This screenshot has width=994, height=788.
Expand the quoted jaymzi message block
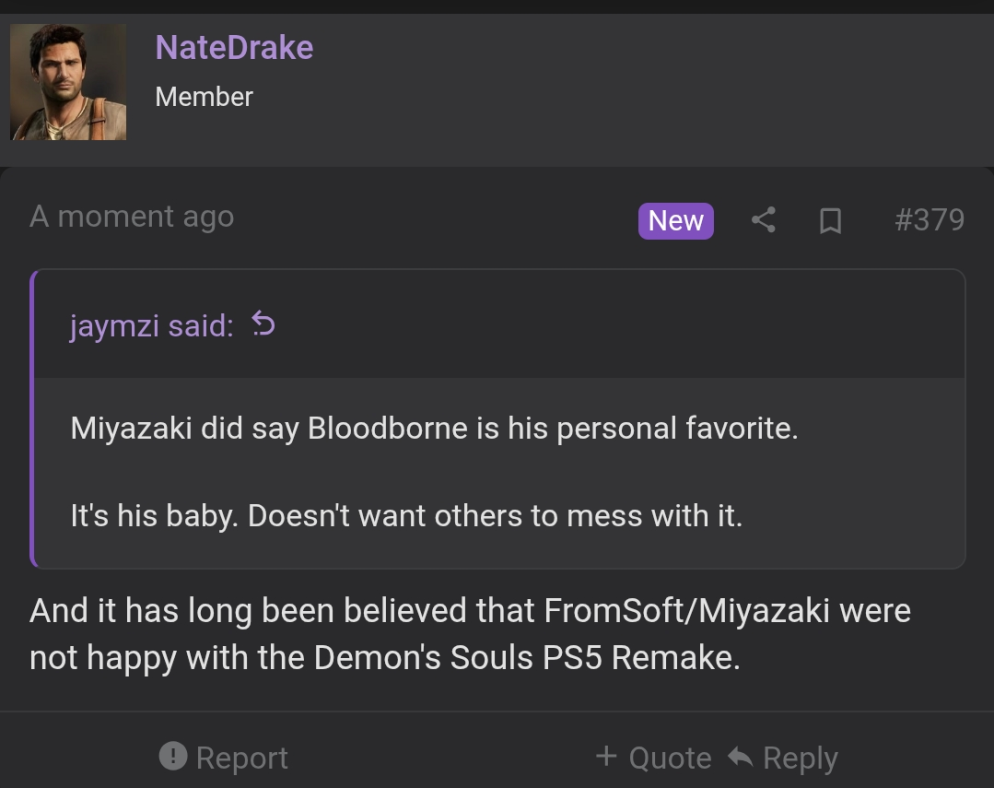(x=500, y=472)
